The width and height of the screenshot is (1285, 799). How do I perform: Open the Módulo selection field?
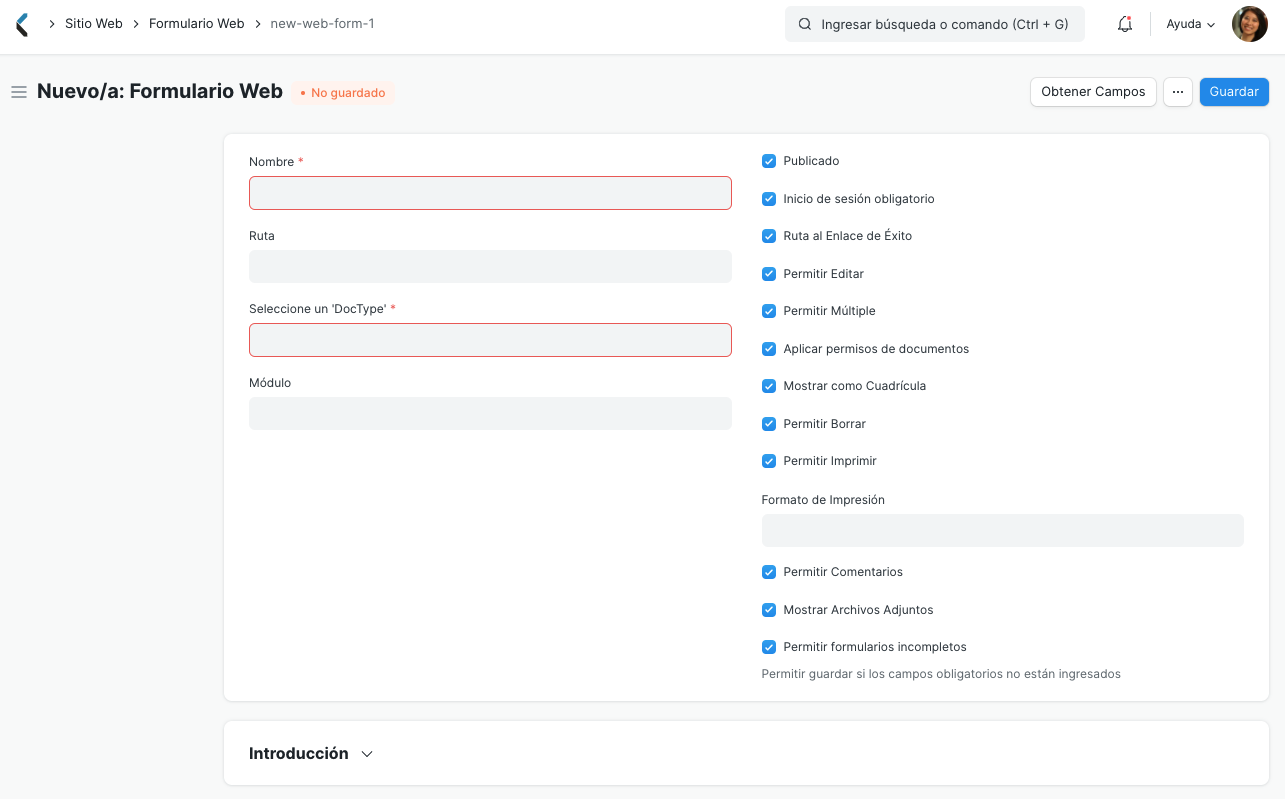[489, 413]
